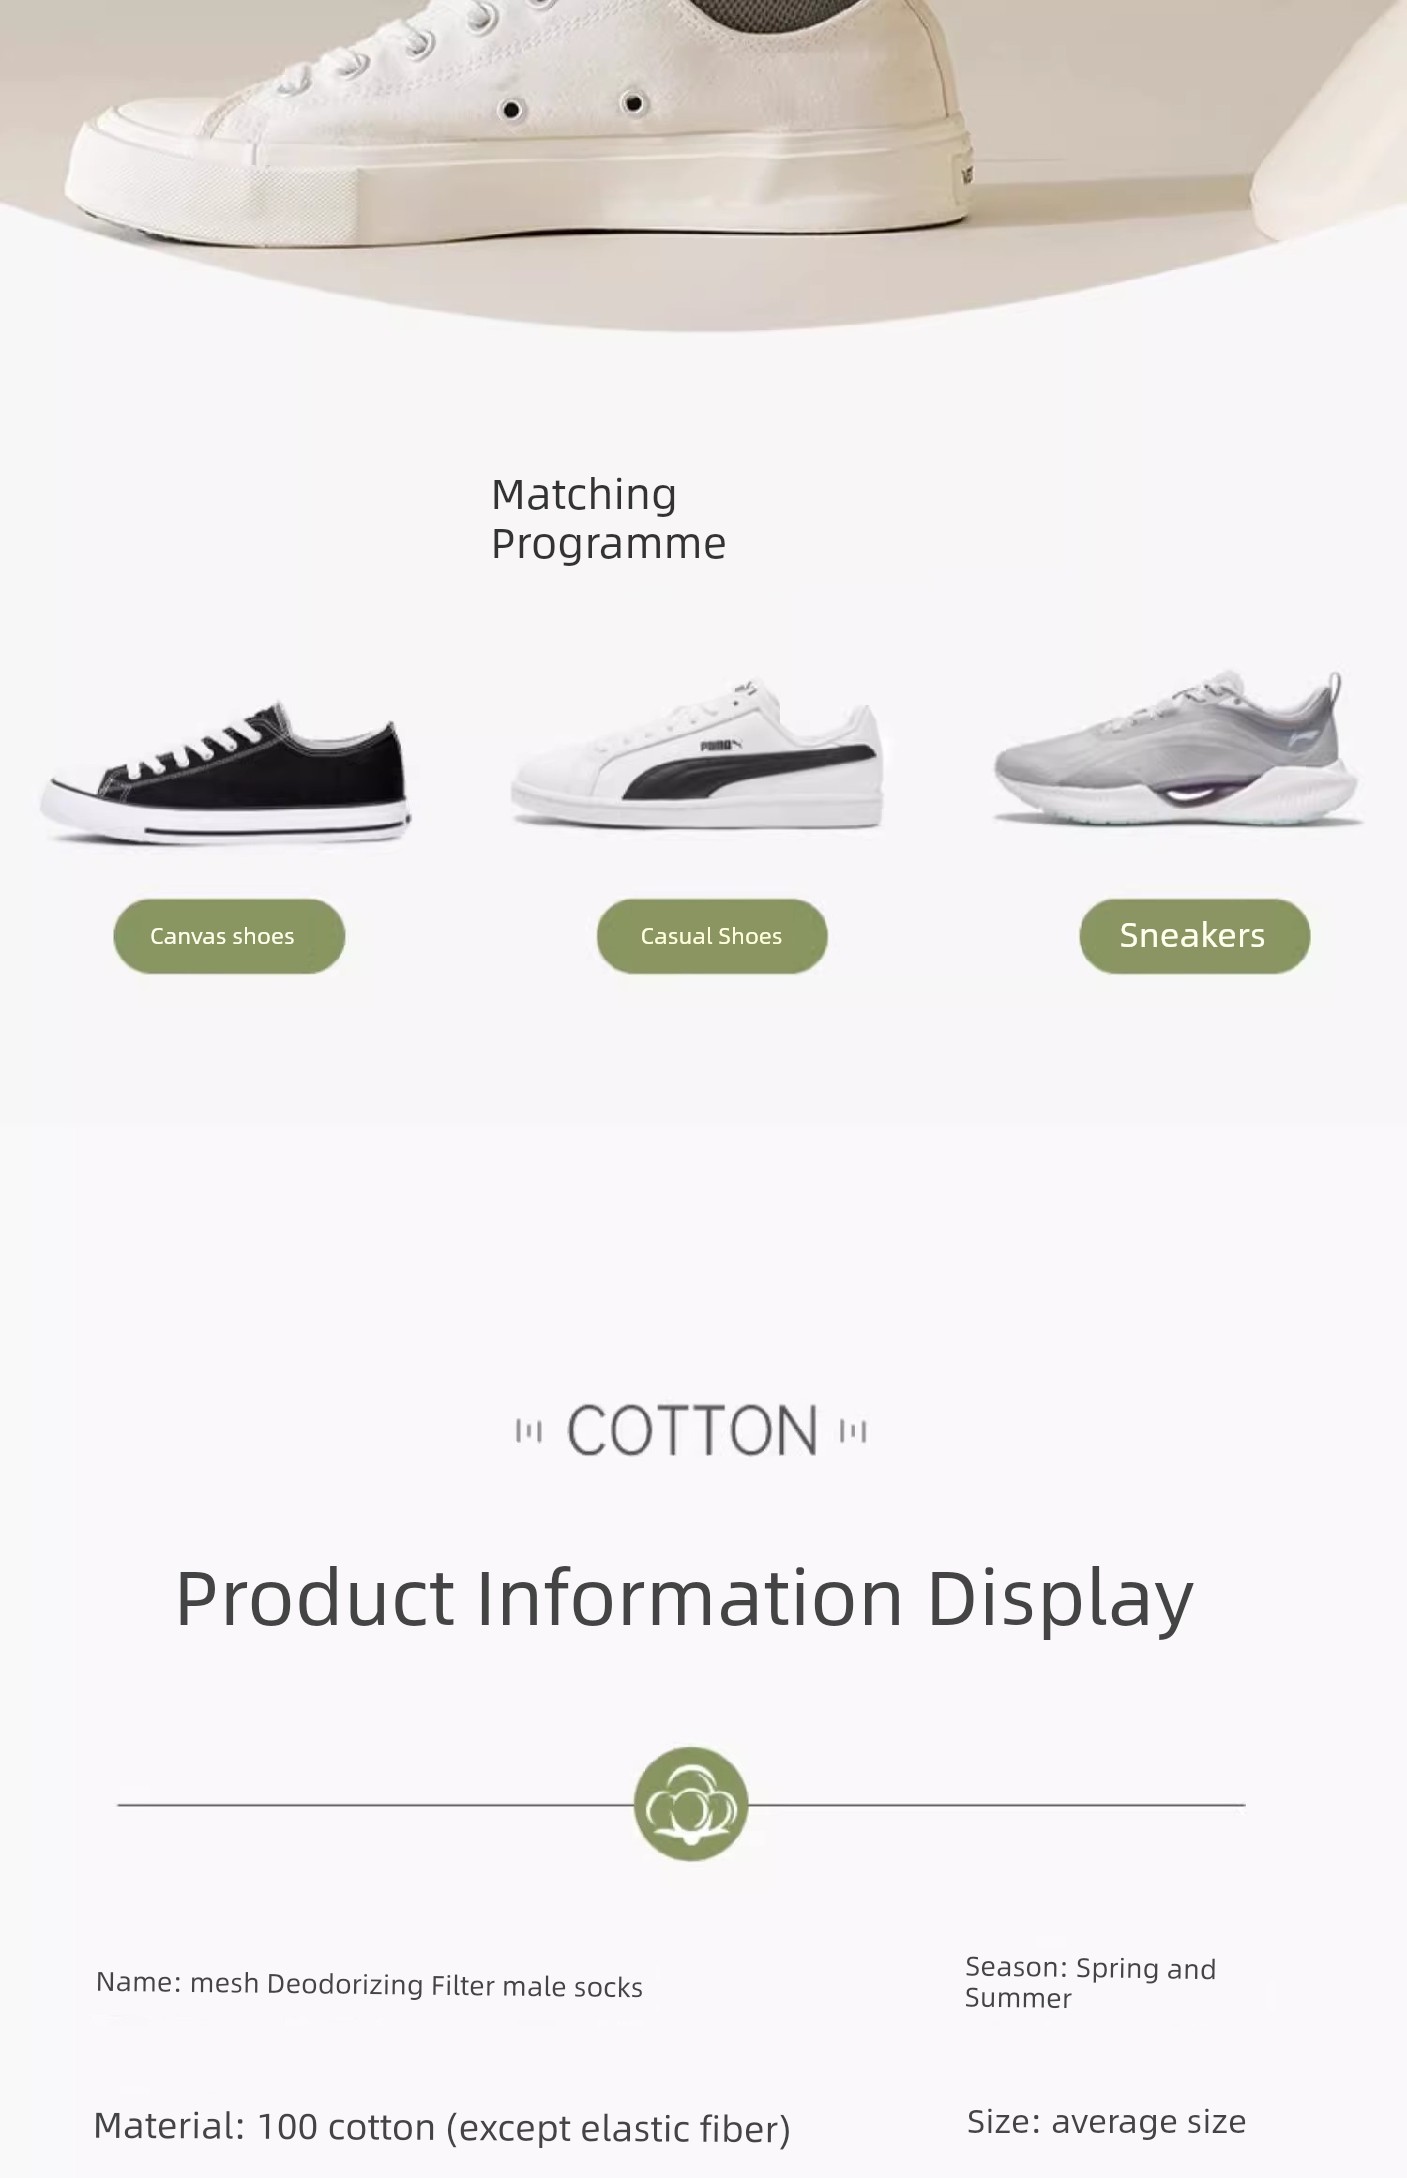Click the bars icon left of COTTON

[x=528, y=1432]
